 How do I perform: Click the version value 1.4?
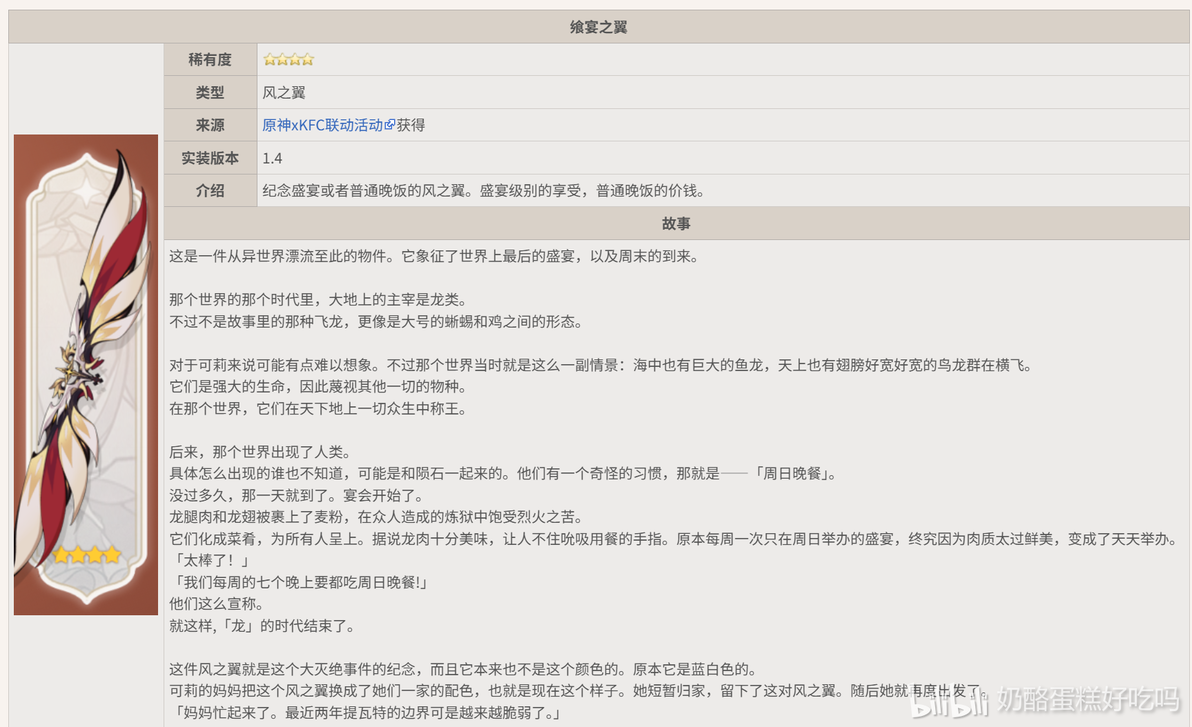tap(272, 158)
